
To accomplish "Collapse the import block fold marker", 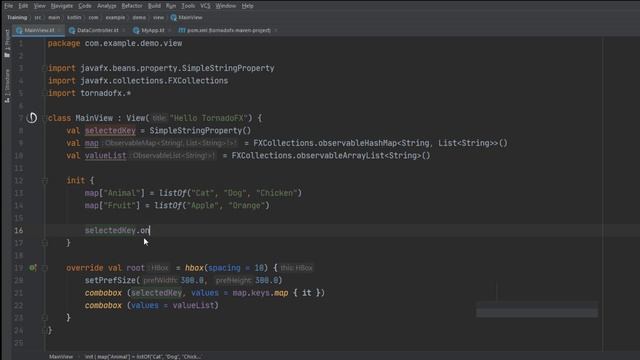I will (x=44, y=68).
